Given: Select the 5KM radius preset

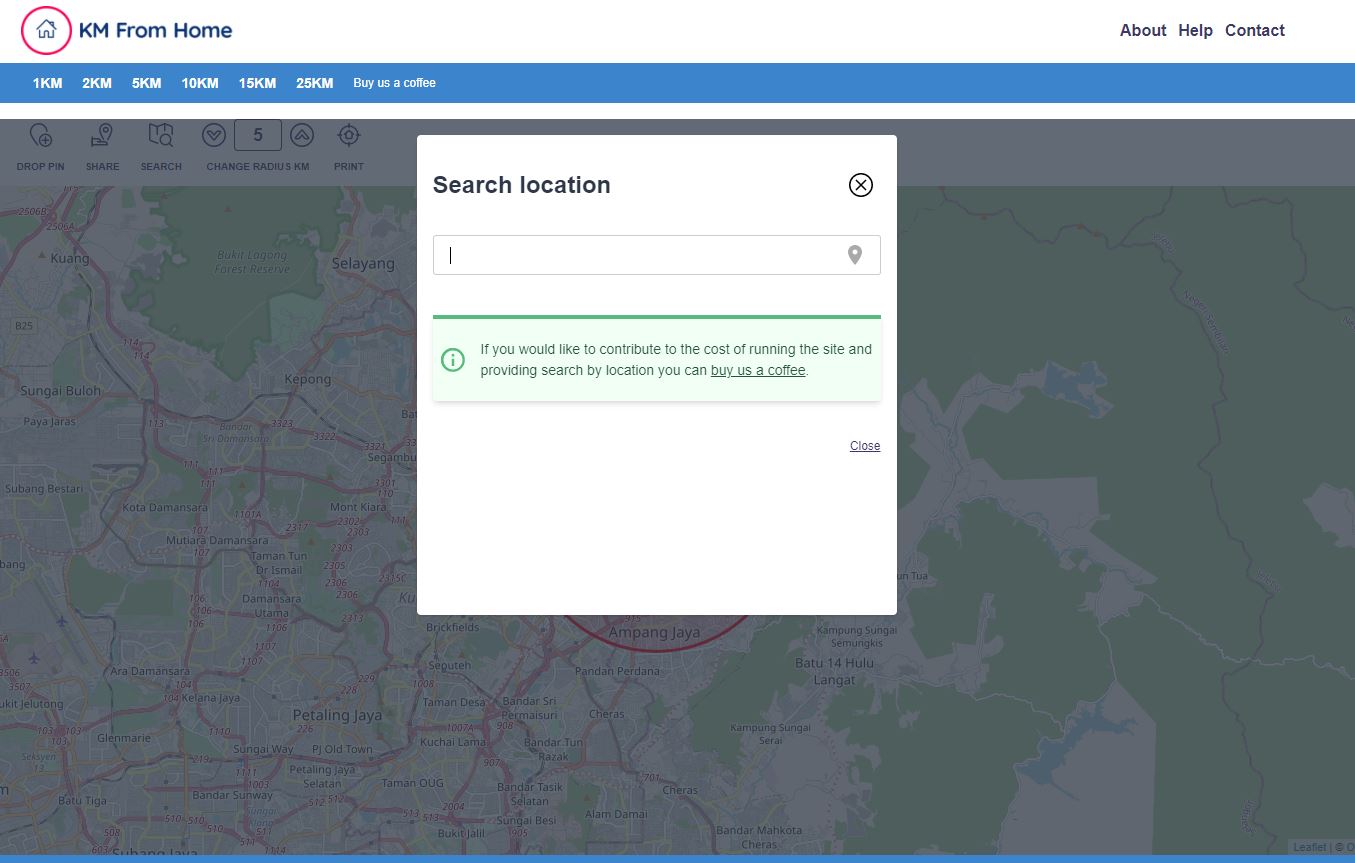Looking at the screenshot, I should pos(146,83).
